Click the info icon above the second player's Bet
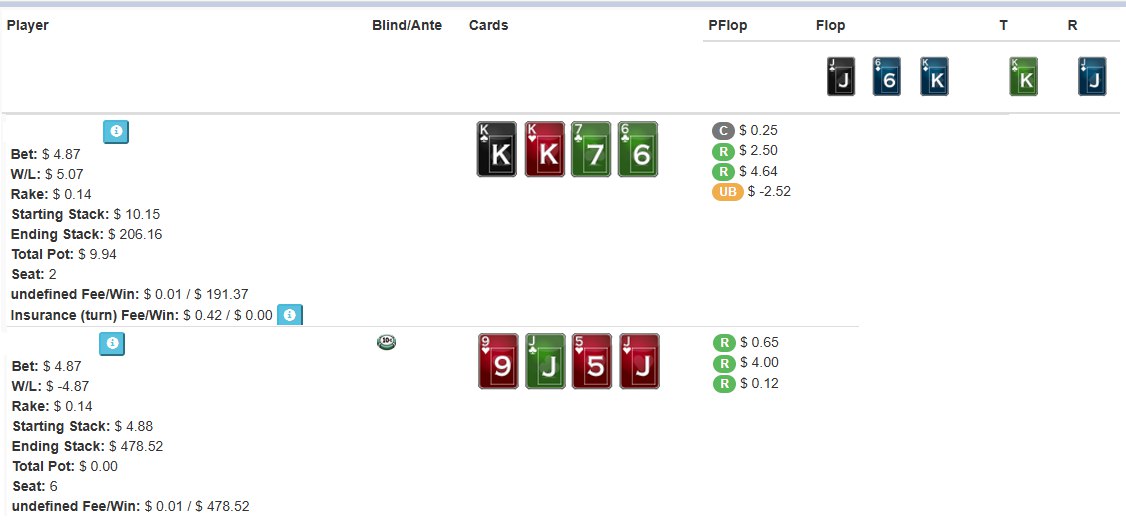Viewport: 1126px width, 526px height. click(112, 344)
